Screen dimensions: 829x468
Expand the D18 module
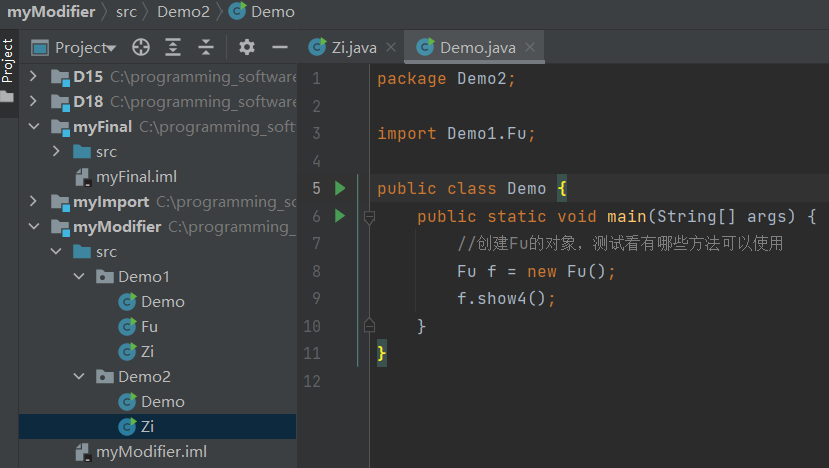point(33,101)
